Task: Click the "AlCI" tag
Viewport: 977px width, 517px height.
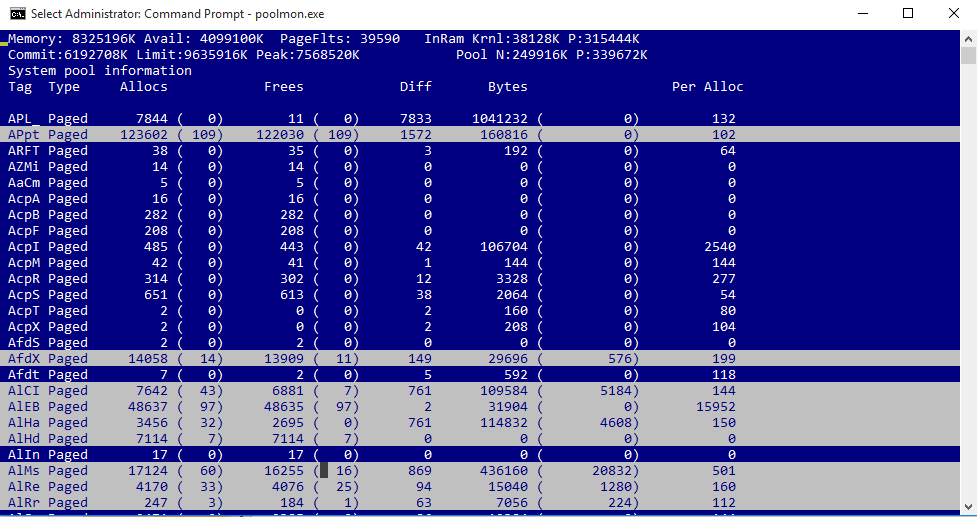Action: pyautogui.click(x=24, y=391)
